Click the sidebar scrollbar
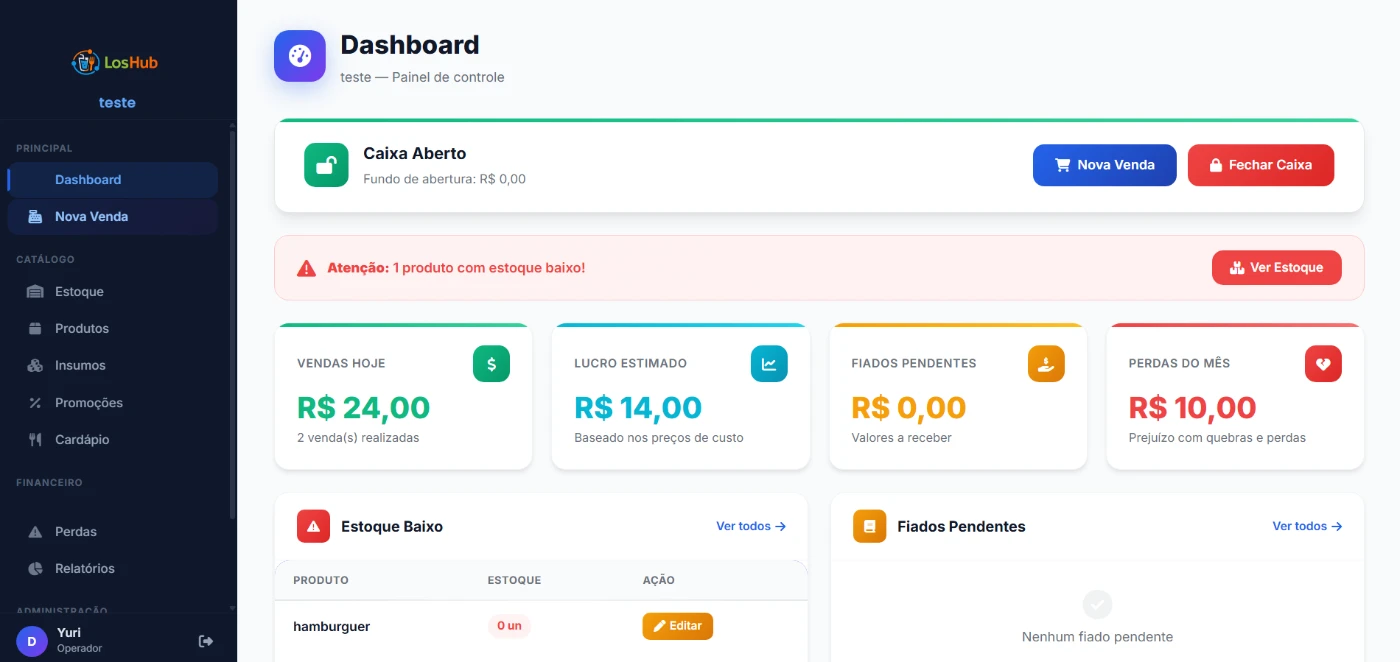This screenshot has width=1400, height=662. 233,320
